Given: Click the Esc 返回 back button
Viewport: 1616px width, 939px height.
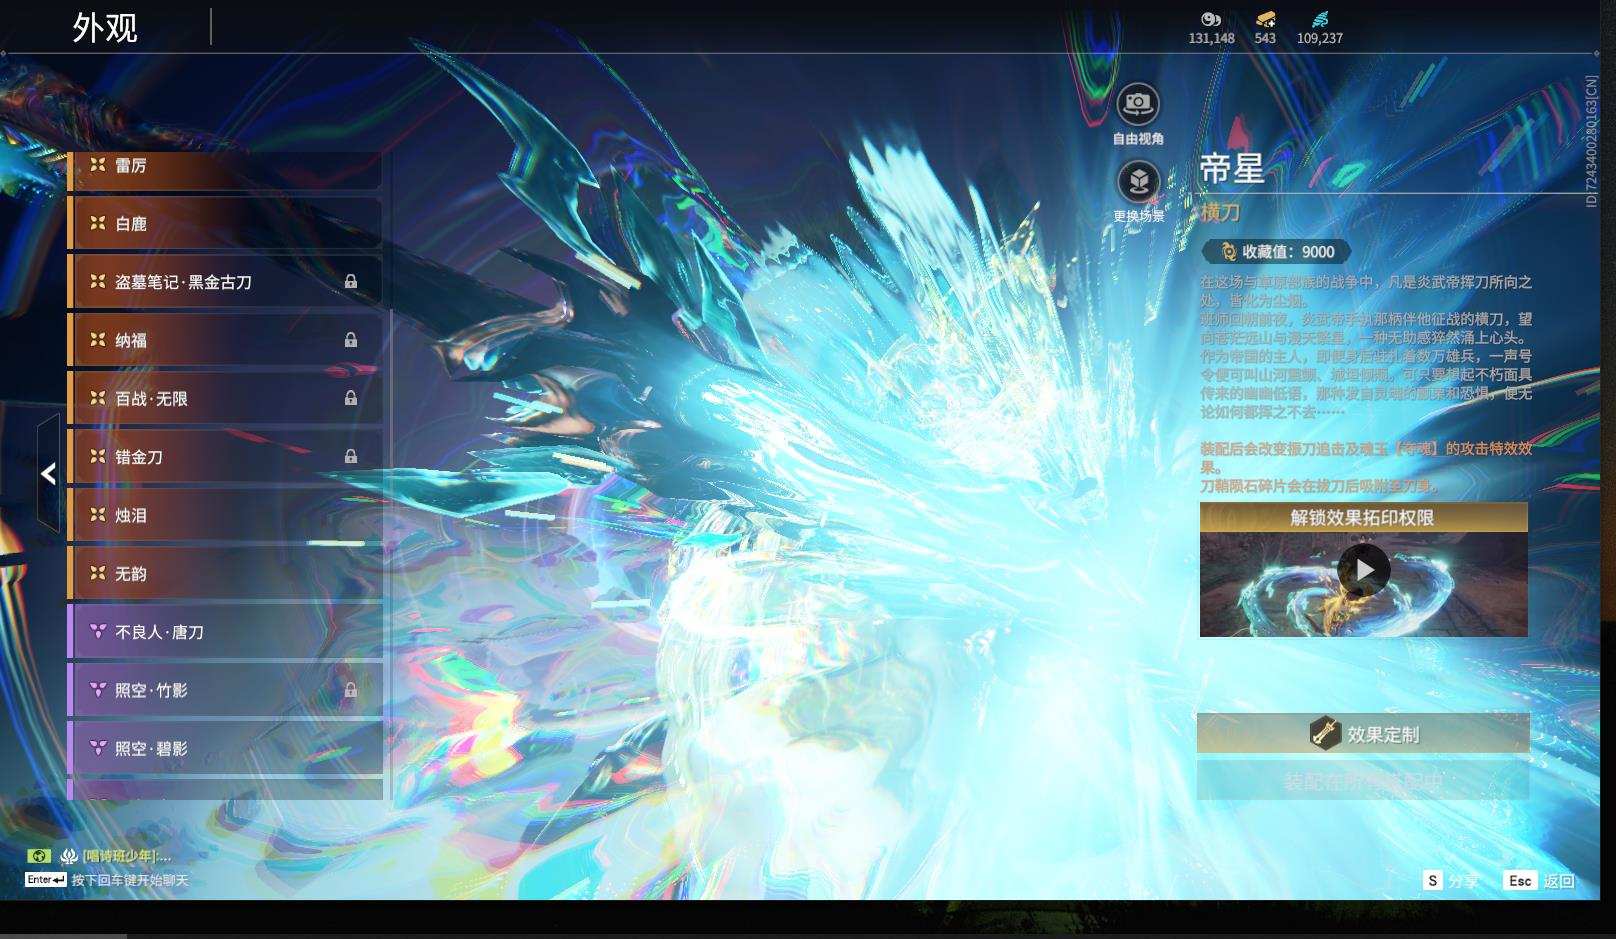Looking at the screenshot, I should point(1539,881).
